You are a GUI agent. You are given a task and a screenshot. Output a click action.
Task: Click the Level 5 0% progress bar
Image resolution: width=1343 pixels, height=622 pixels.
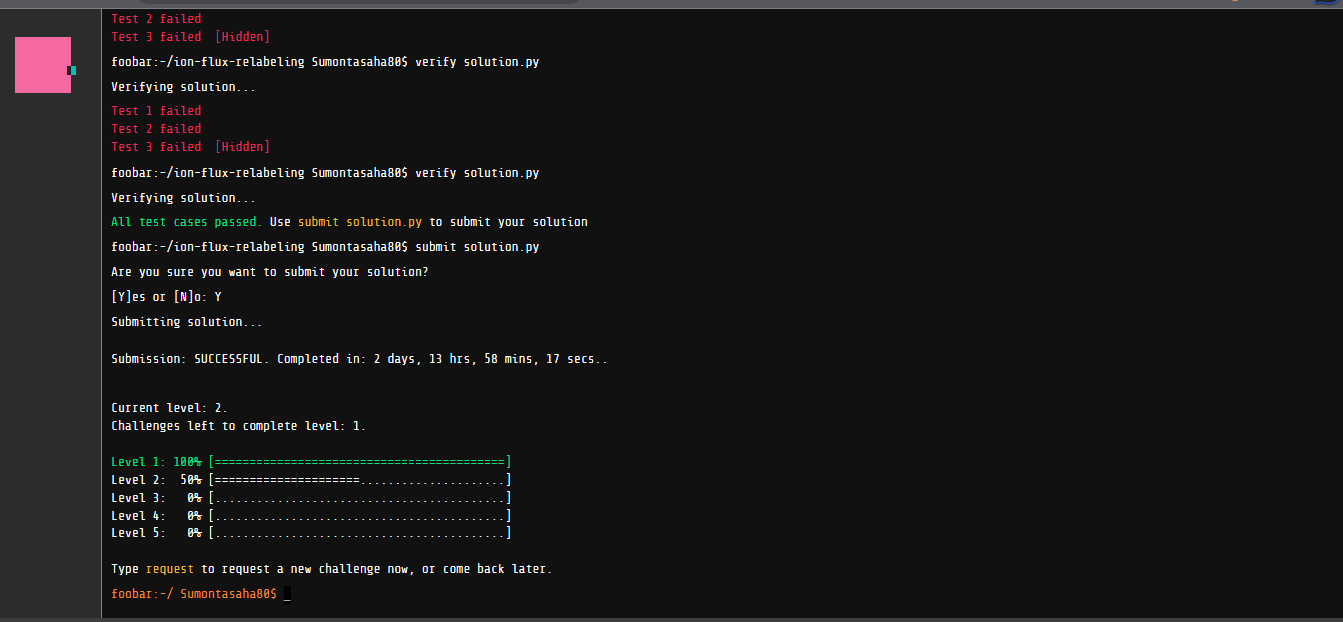point(360,534)
